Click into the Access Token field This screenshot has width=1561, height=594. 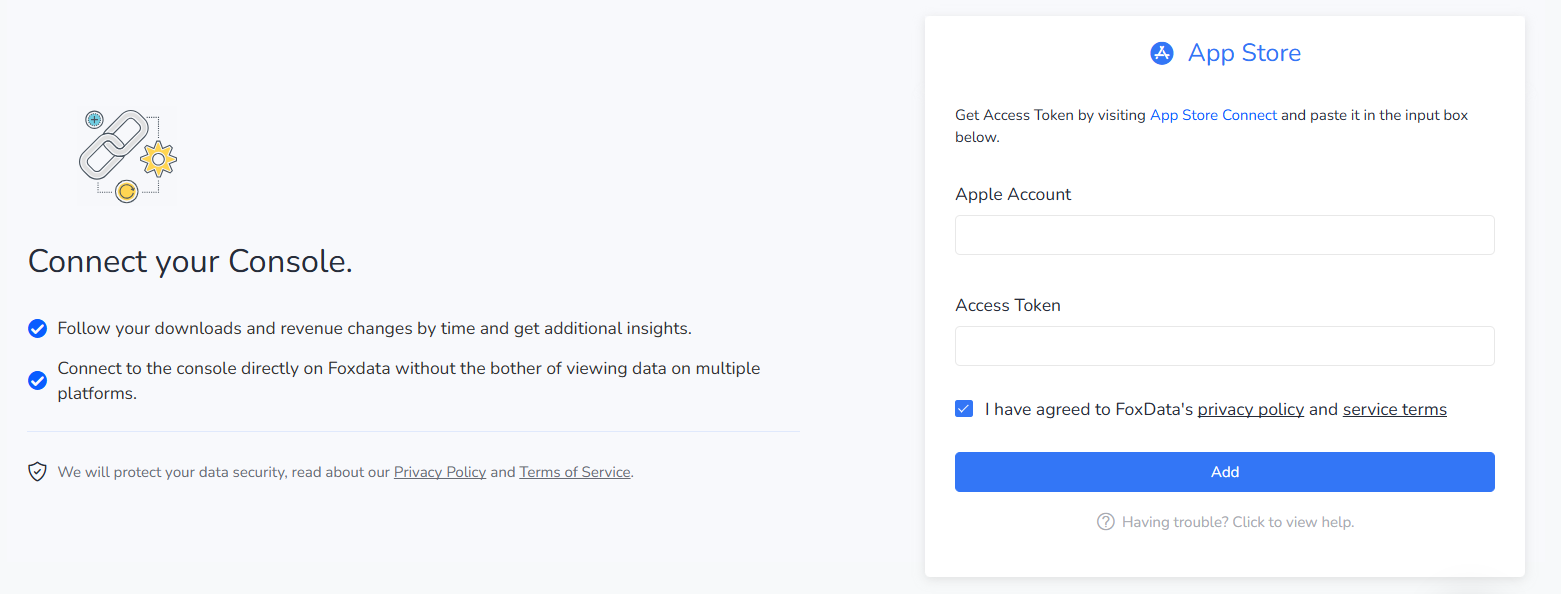click(1224, 346)
